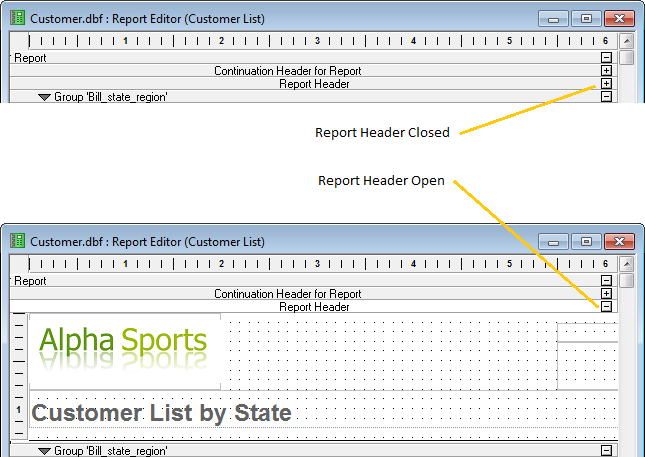
Task: Click the horizontal ruler at mark 3 in top window
Action: [317, 41]
